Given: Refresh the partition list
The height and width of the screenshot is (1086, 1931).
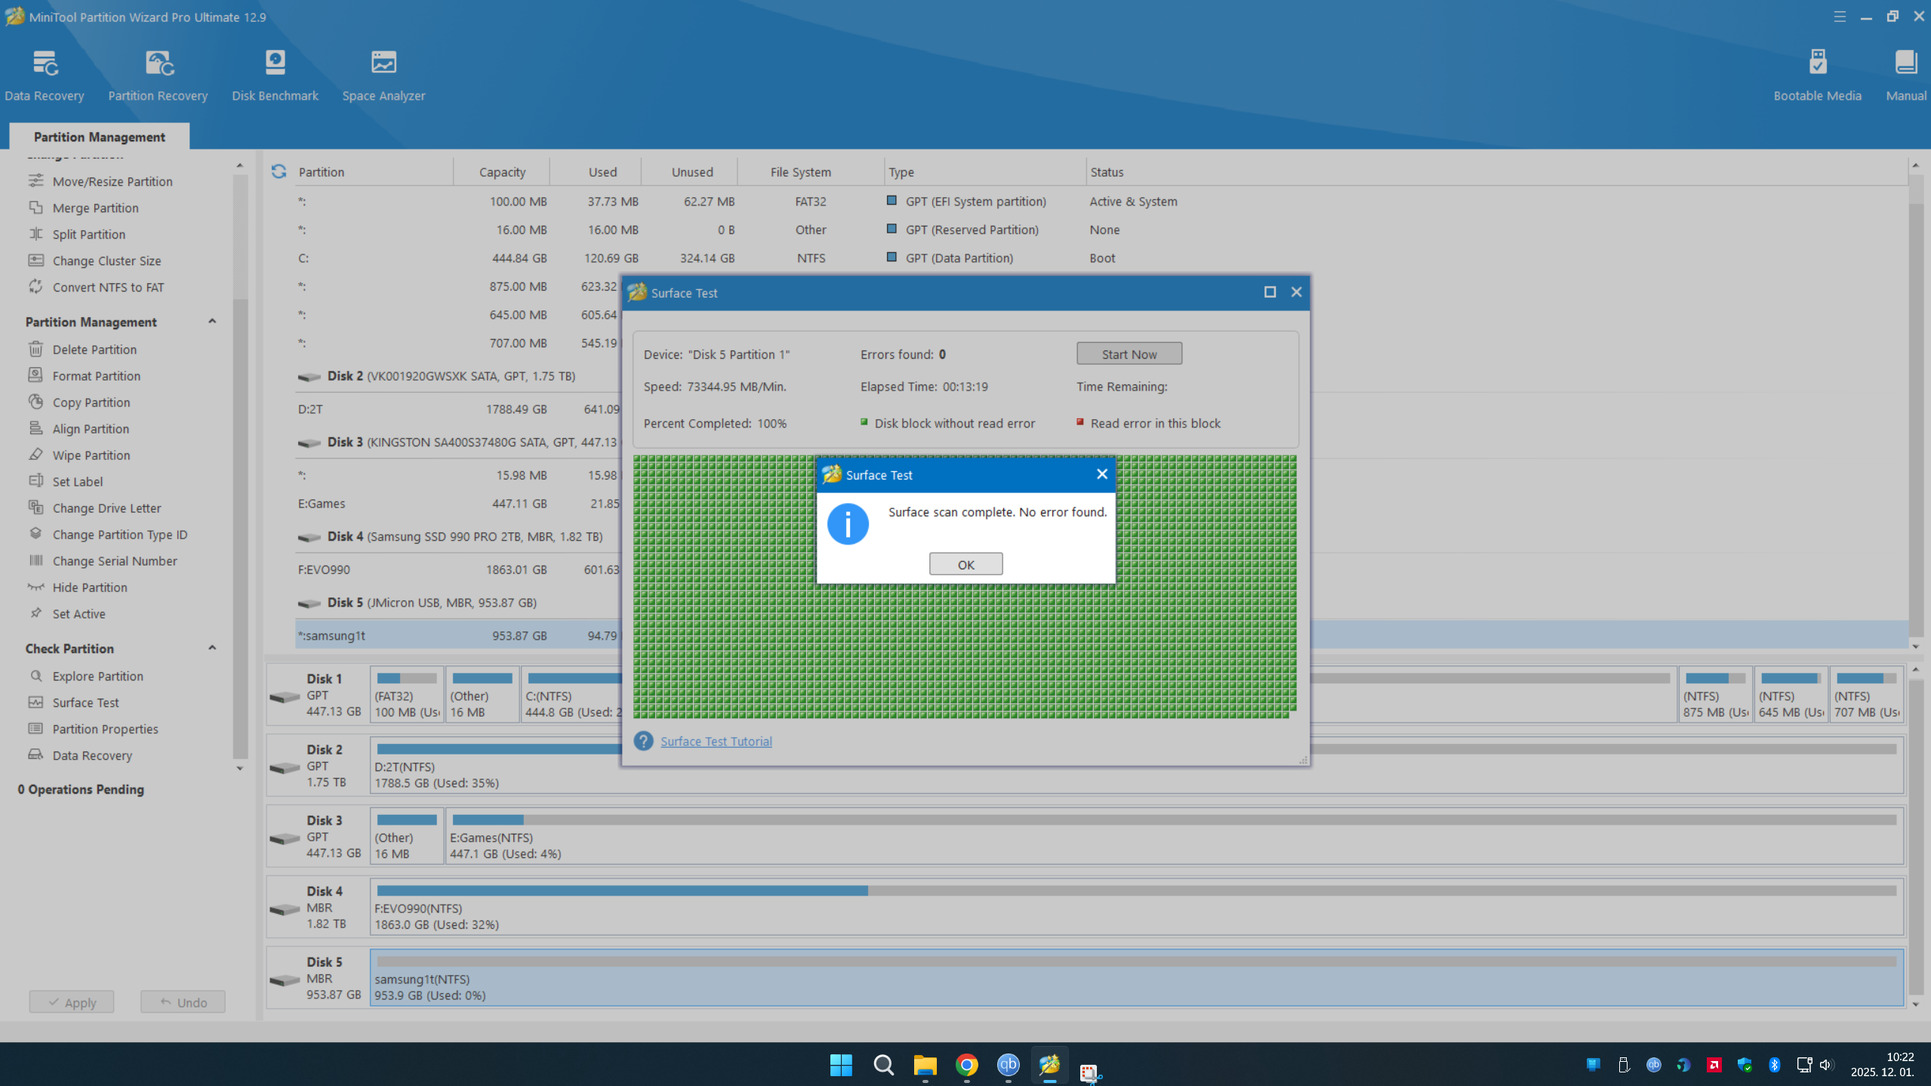Looking at the screenshot, I should [x=279, y=172].
